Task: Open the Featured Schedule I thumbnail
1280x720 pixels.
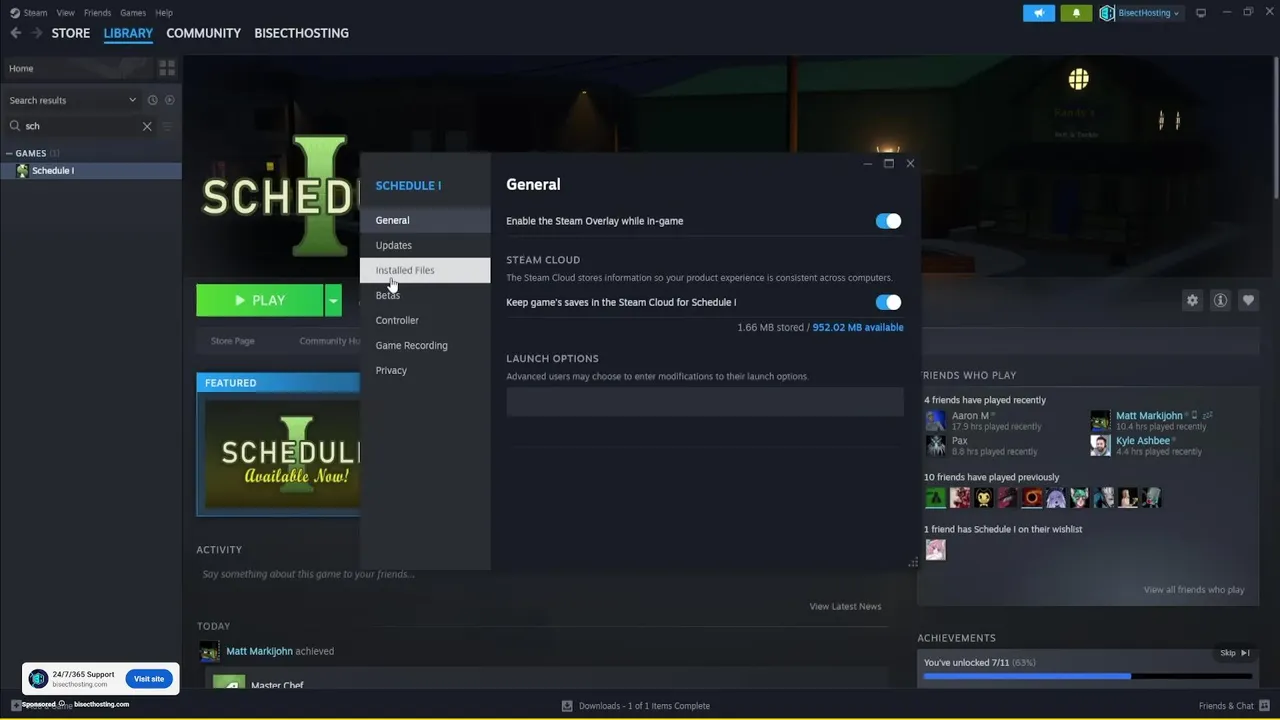Action: click(x=278, y=454)
